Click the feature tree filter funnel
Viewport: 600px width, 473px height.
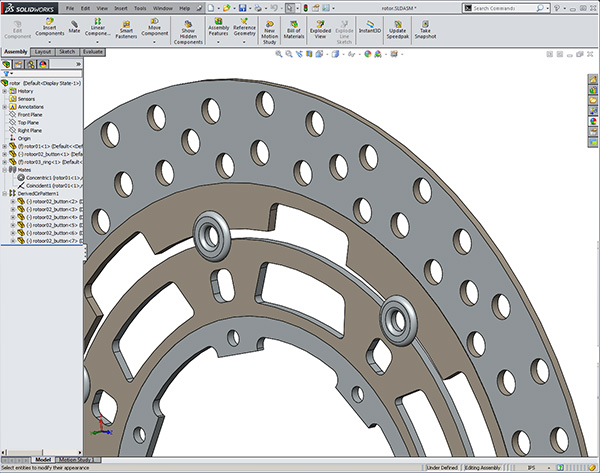tap(6, 73)
